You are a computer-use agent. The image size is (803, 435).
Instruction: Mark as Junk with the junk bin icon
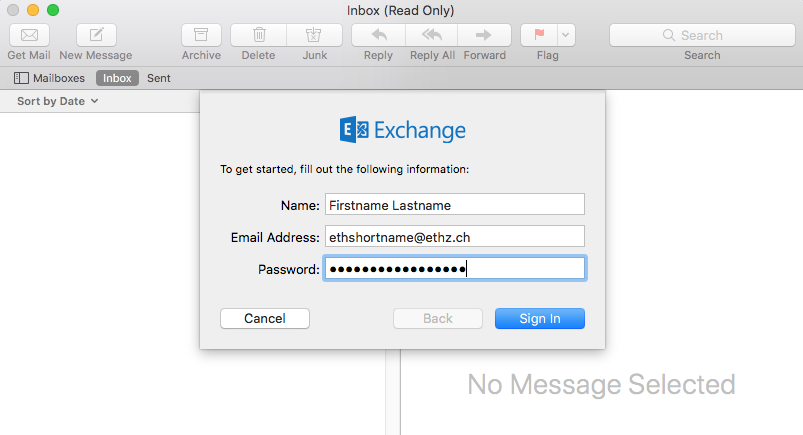[x=314, y=35]
